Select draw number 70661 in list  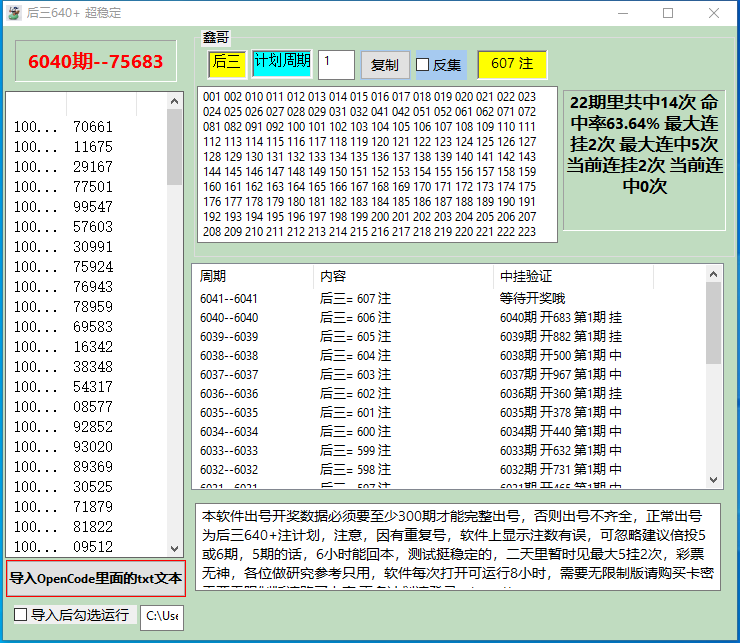click(93, 127)
